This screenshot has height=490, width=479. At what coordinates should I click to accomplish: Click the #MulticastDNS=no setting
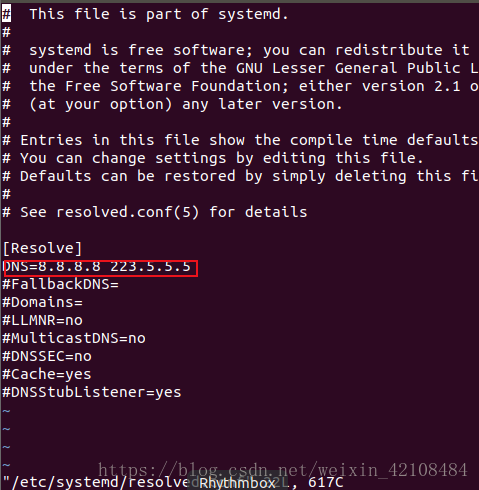coord(74,338)
